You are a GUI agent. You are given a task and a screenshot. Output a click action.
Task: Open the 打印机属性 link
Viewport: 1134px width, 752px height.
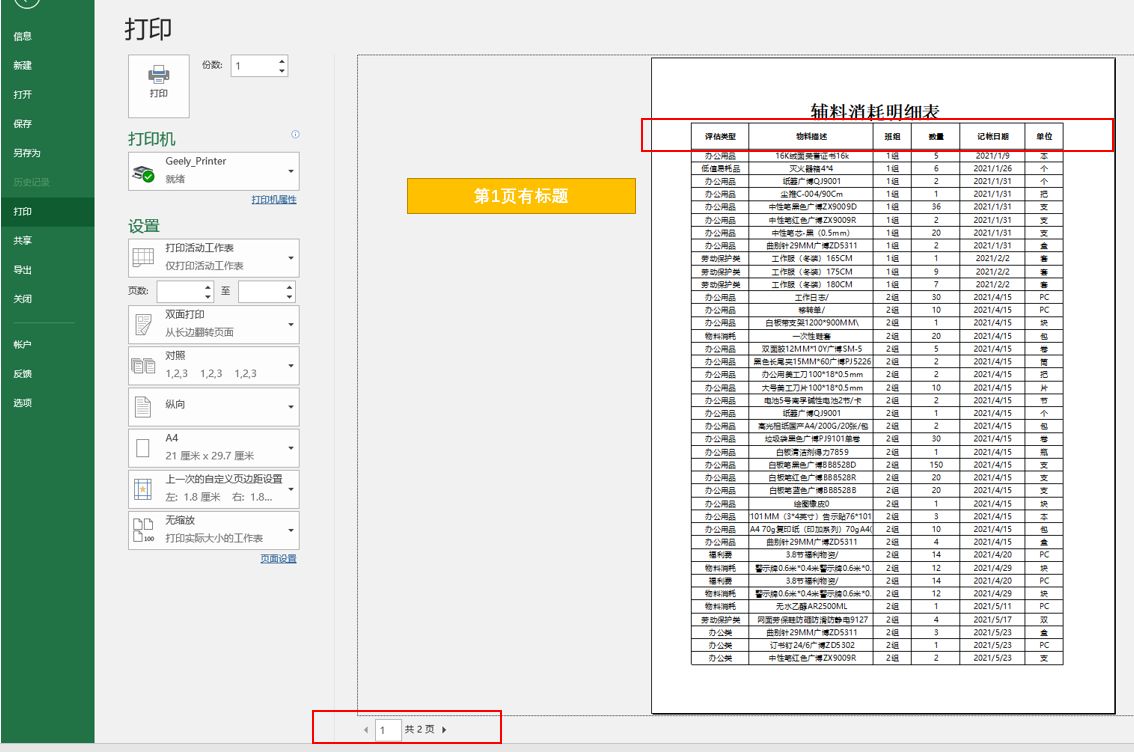click(x=274, y=200)
